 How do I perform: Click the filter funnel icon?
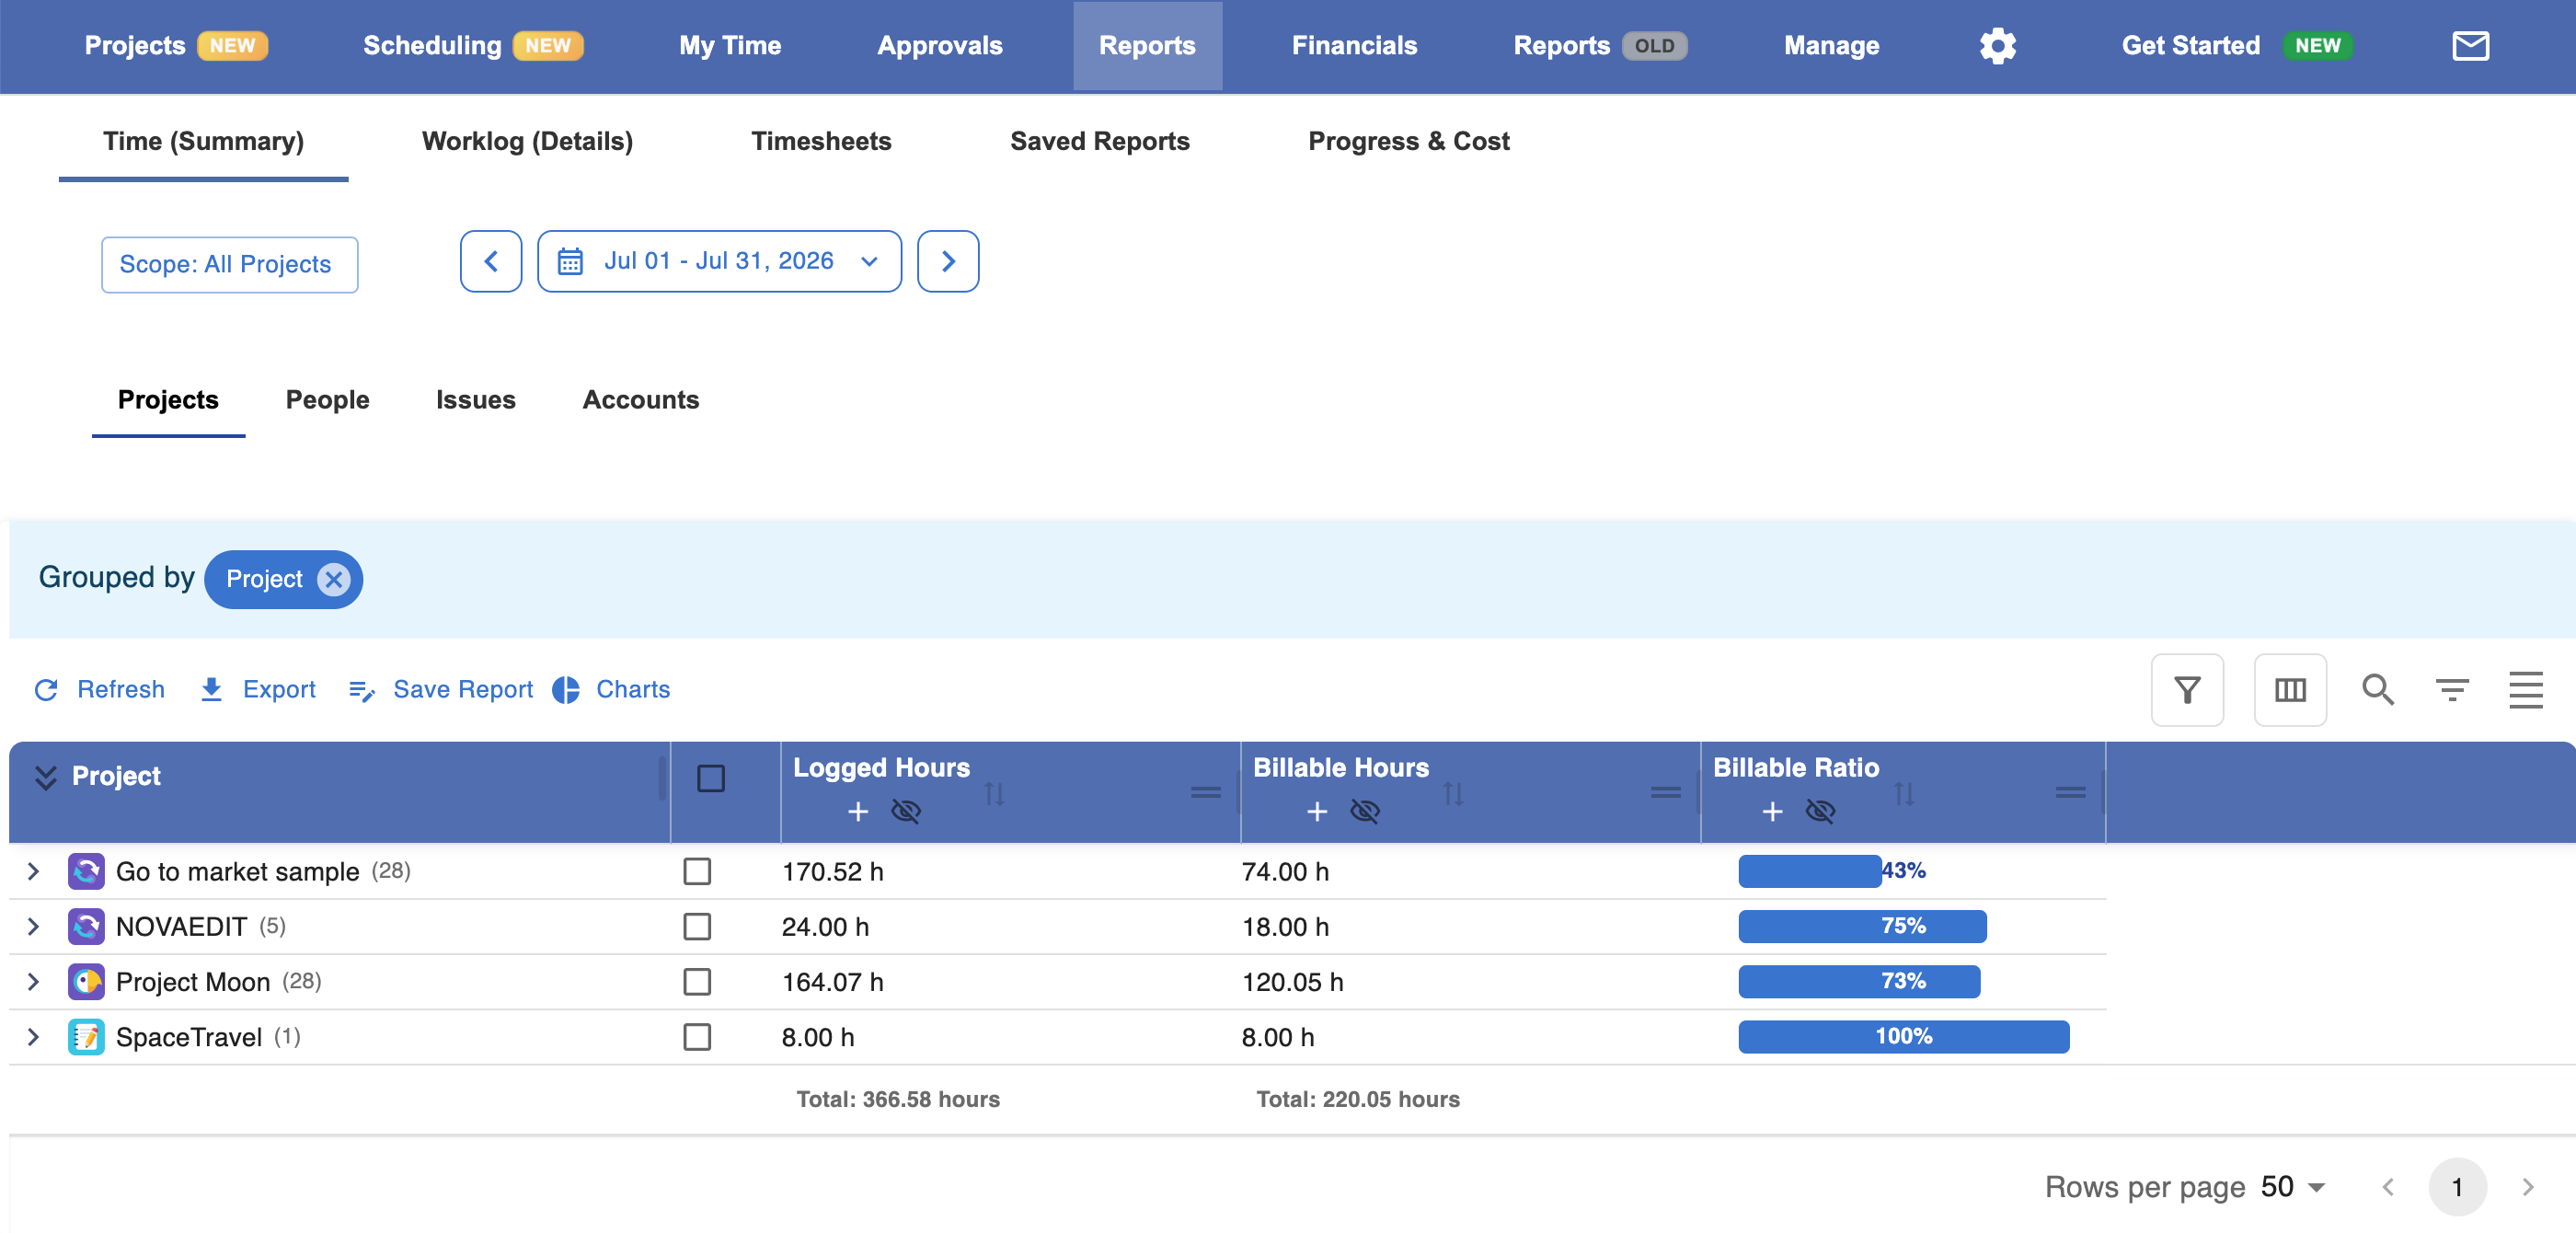pos(2187,690)
